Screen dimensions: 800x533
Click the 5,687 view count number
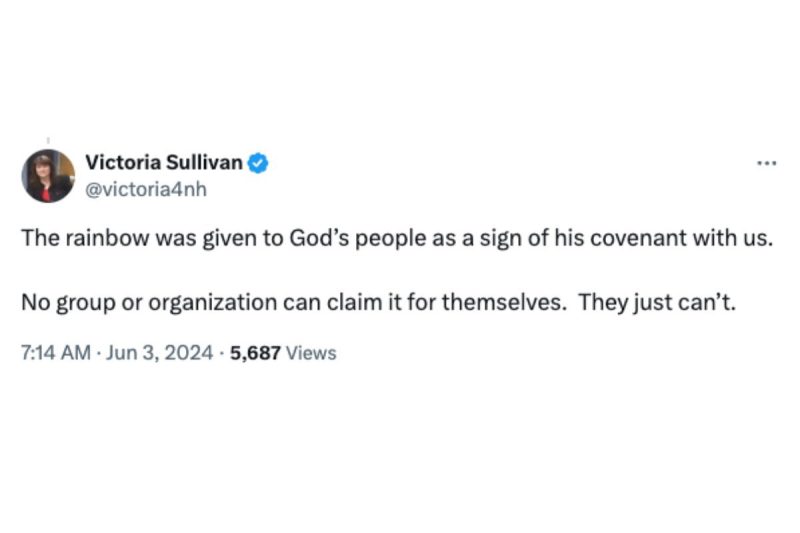click(255, 353)
